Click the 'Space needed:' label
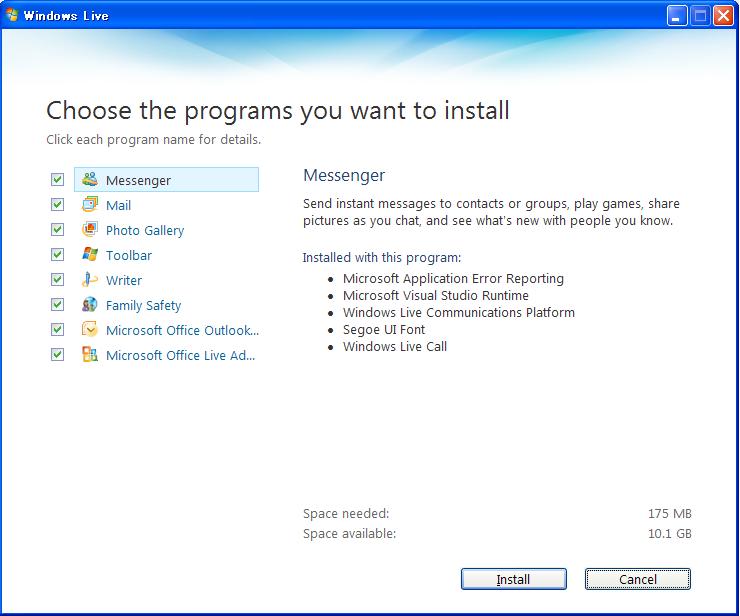The height and width of the screenshot is (616, 740). coord(346,513)
